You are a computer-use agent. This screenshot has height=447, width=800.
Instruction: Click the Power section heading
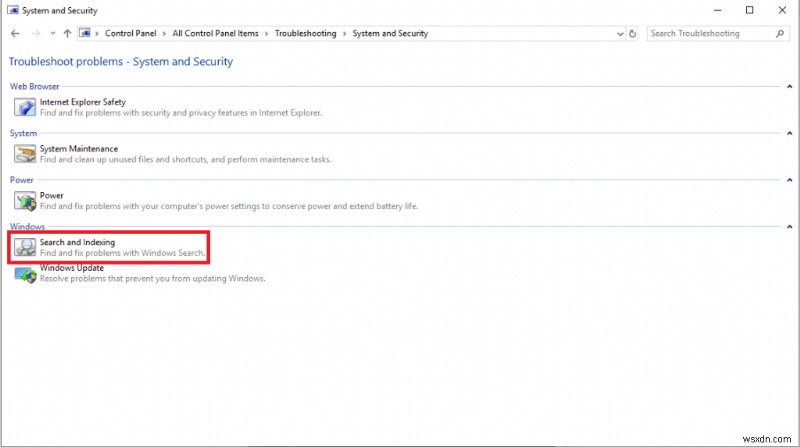coord(22,180)
